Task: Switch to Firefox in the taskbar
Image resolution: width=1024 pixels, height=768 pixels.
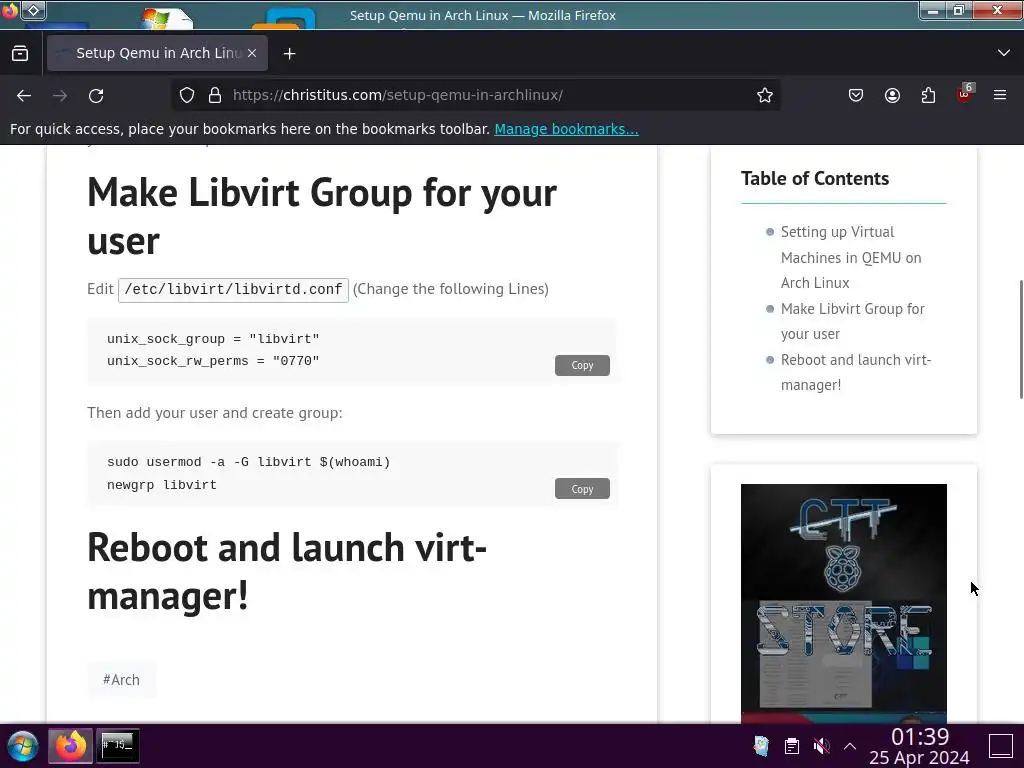Action: click(71, 746)
